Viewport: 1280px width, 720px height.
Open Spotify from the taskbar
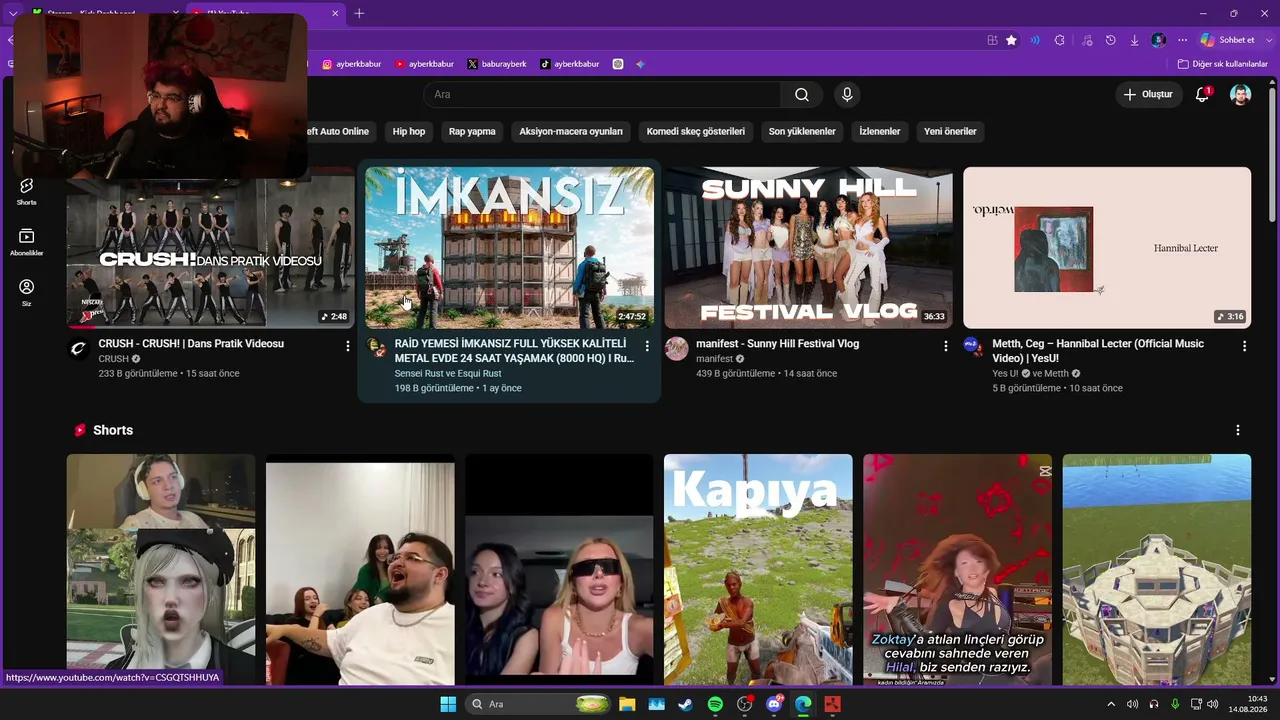tap(715, 704)
